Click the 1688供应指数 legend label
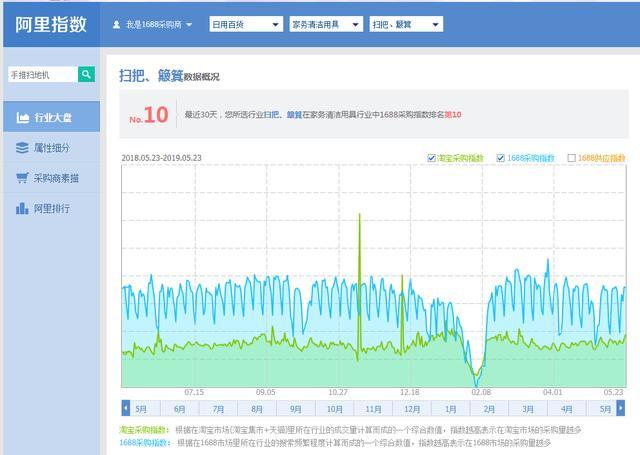640x455 pixels. pos(602,158)
